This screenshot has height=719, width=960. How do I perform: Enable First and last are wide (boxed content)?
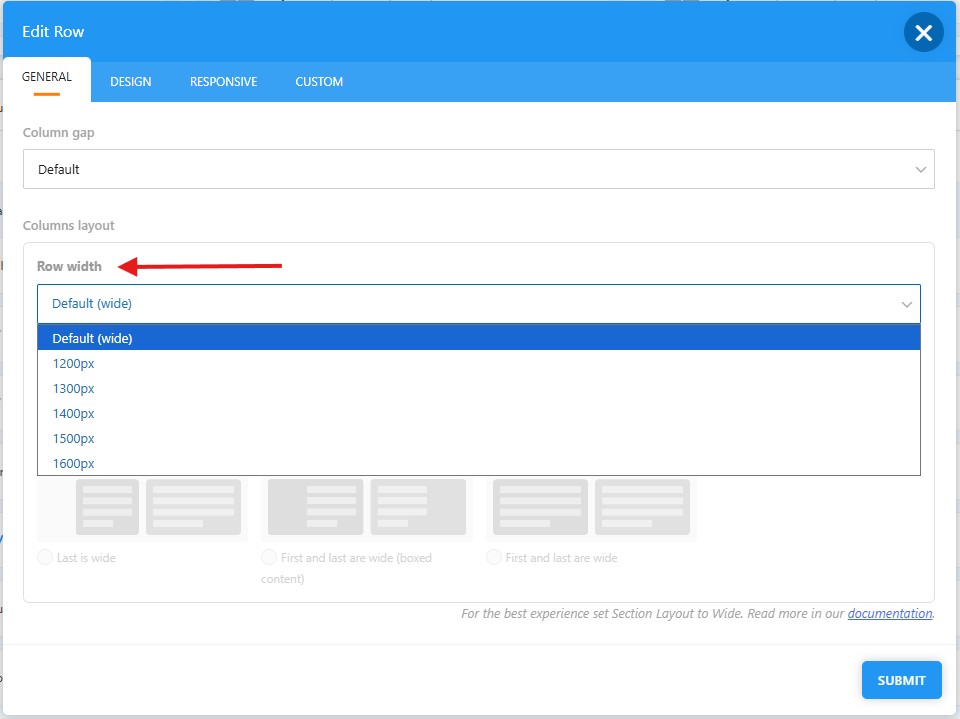[269, 557]
